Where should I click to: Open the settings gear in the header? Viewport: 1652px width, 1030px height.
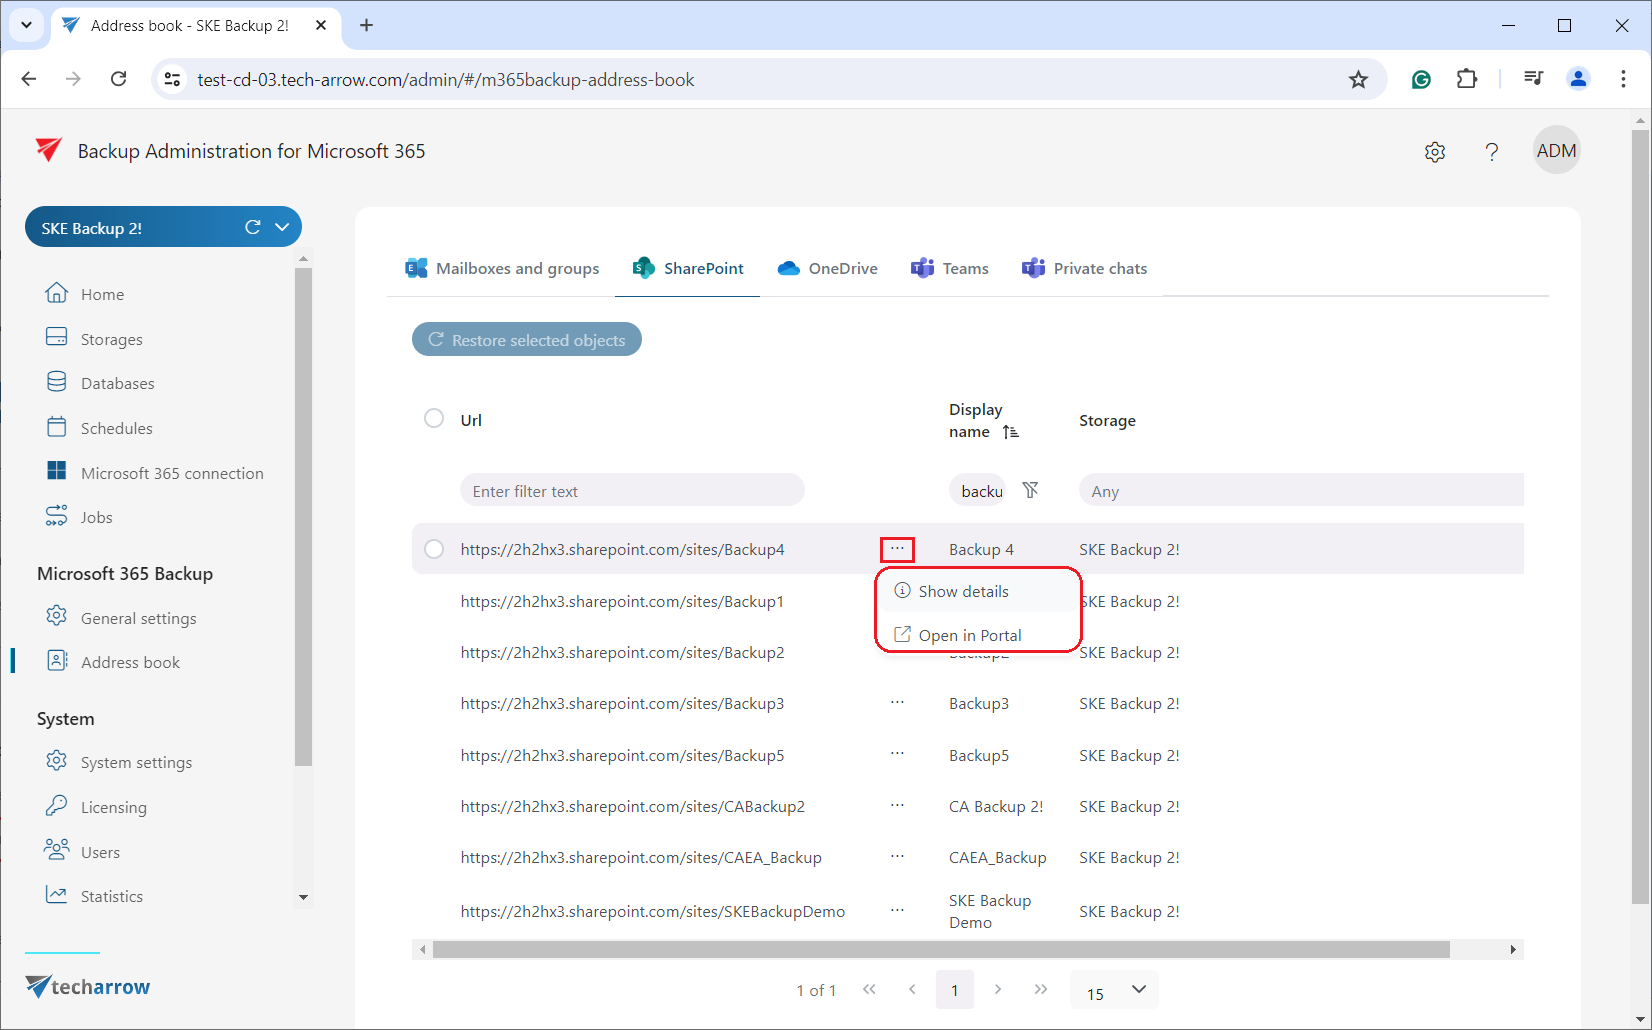point(1435,152)
